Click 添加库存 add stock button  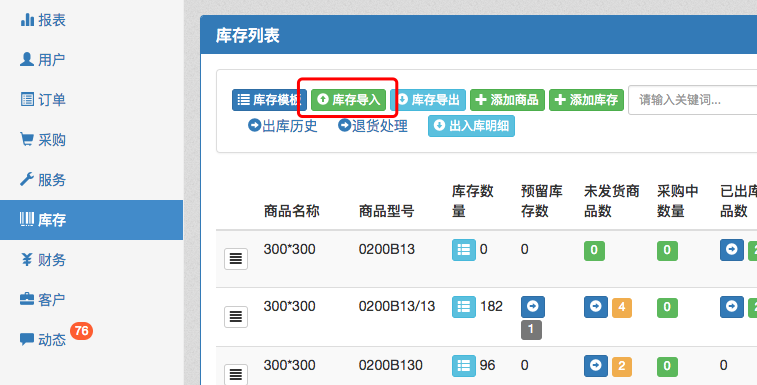(586, 100)
